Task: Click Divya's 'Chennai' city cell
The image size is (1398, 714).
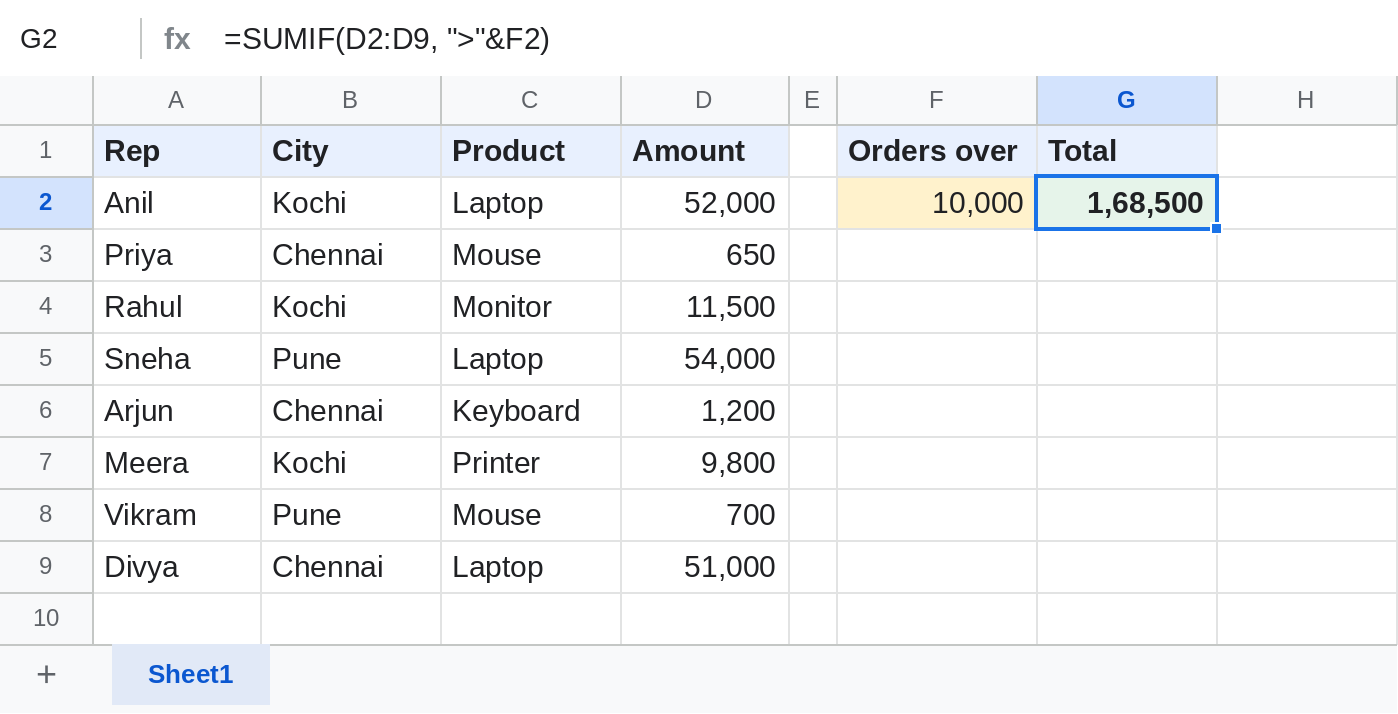Action: click(x=351, y=567)
